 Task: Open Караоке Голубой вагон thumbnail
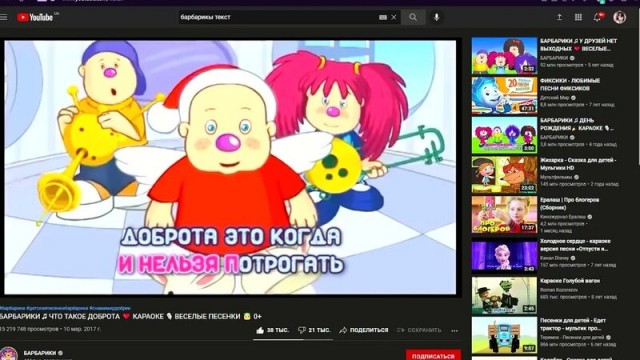[x=504, y=296]
